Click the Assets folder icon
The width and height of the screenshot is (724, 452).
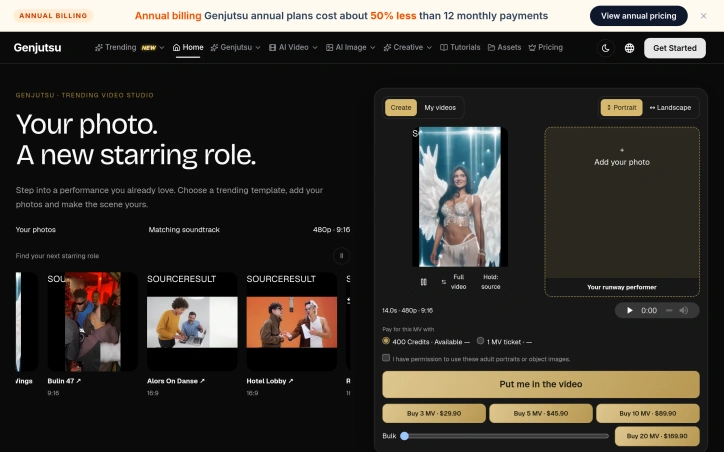click(x=491, y=47)
